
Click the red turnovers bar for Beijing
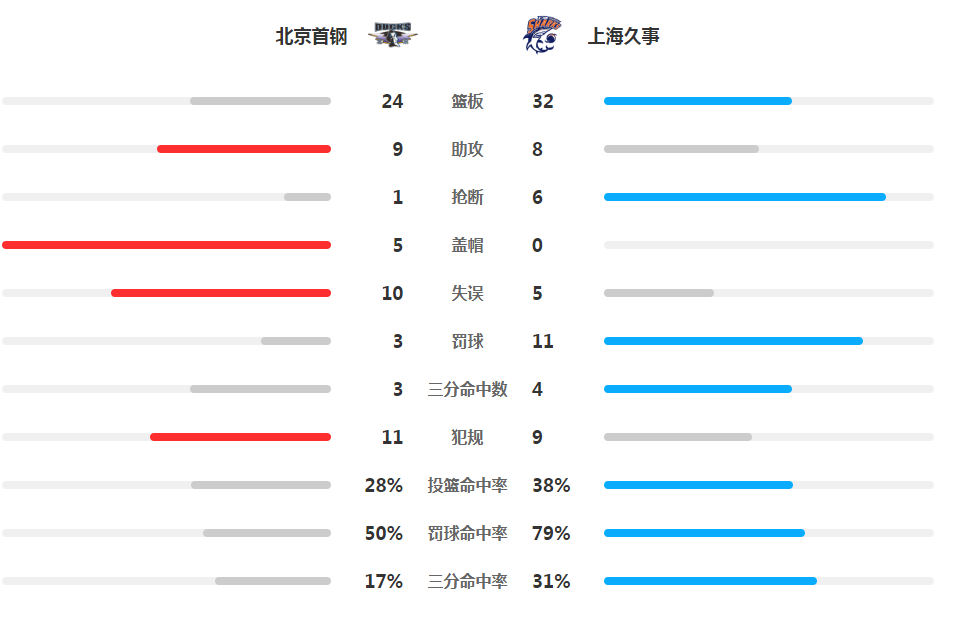pyautogui.click(x=221, y=293)
